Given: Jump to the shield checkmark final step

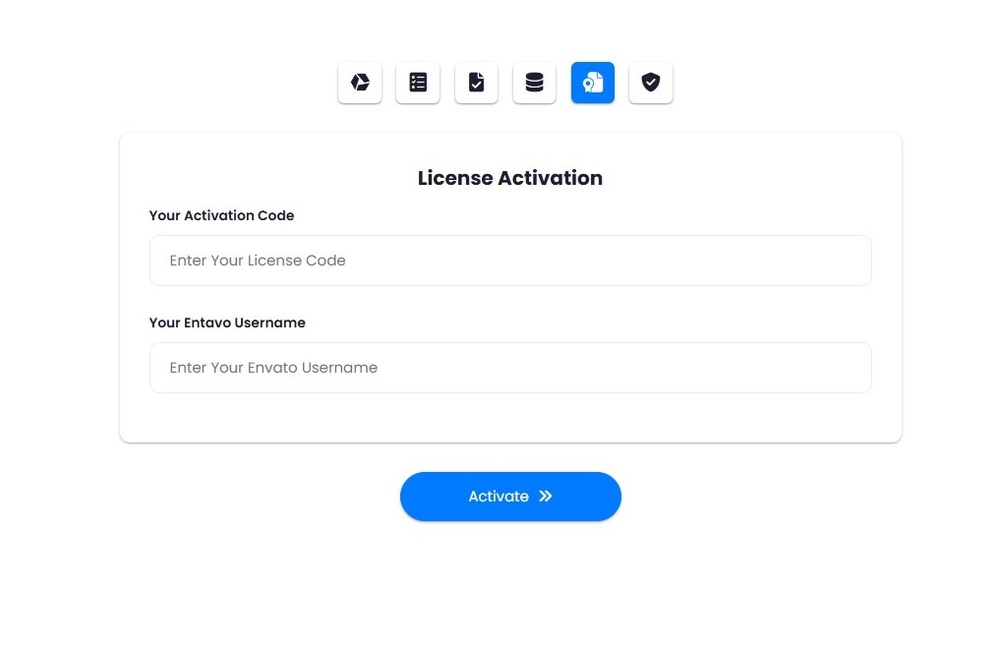Looking at the screenshot, I should (x=651, y=82).
